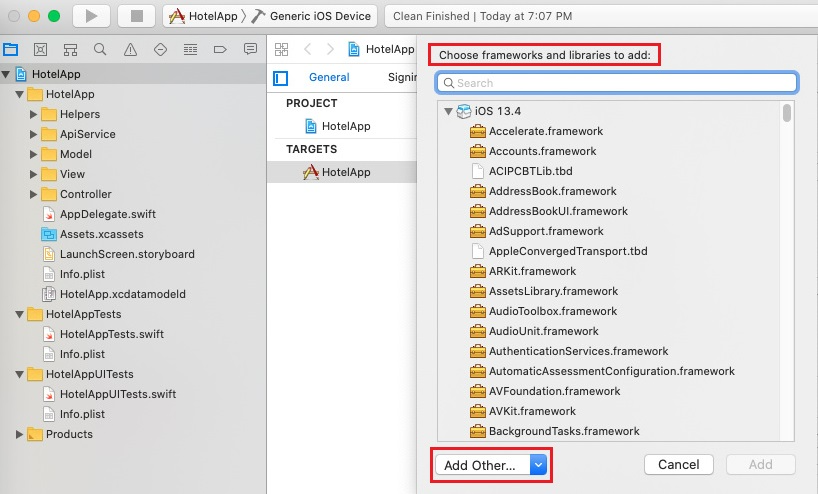Screen dimensions: 818x494
Task: Collapse the HotelAppTests folder
Action: tap(20, 315)
